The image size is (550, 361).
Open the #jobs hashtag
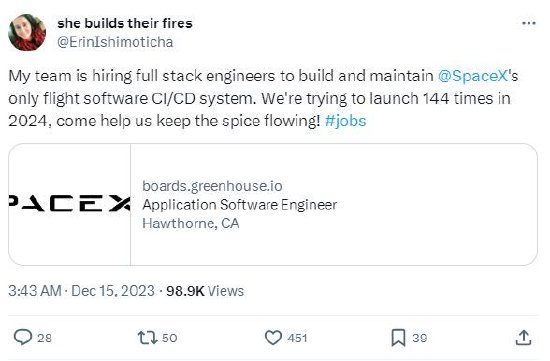(346, 121)
